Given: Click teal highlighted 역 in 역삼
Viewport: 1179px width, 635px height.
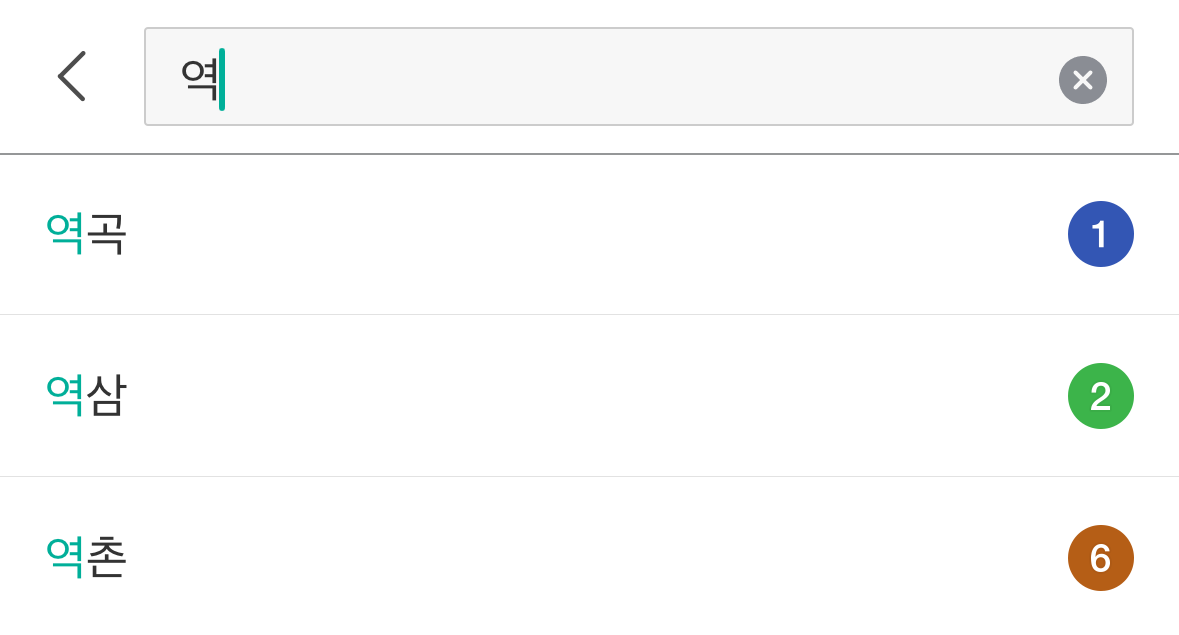Looking at the screenshot, I should 65,396.
